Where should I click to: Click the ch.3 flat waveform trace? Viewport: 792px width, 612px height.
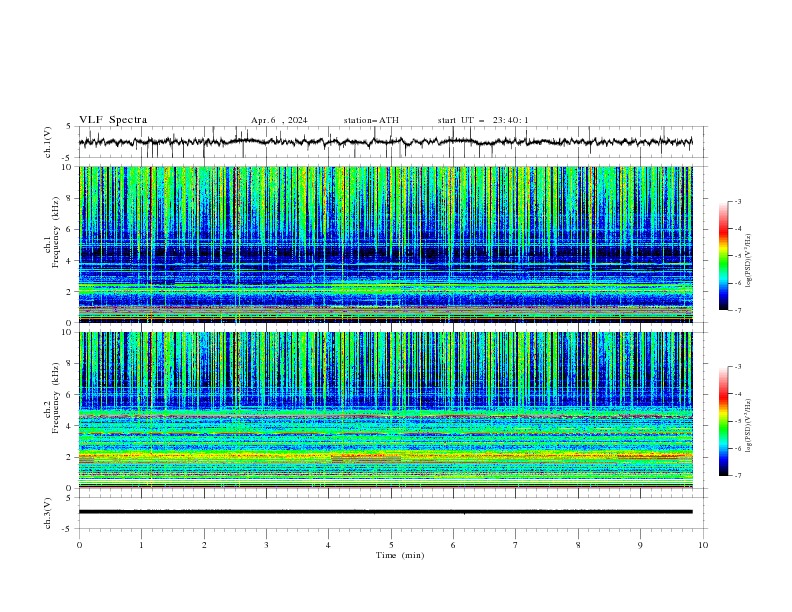(x=386, y=512)
